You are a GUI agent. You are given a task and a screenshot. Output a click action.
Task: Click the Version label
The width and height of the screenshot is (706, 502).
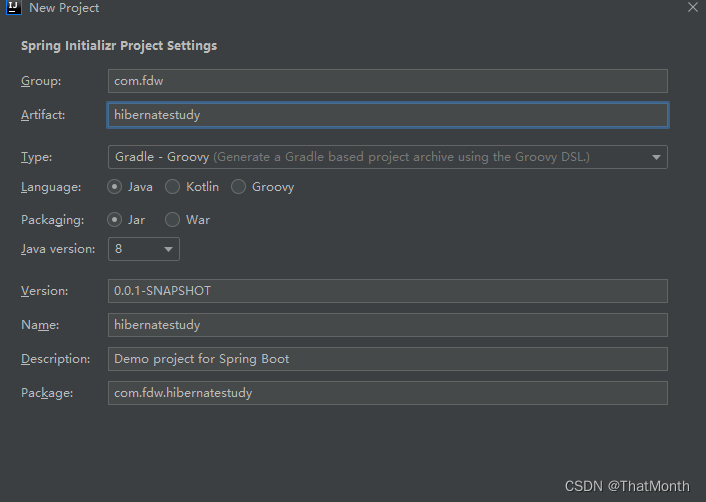45,291
